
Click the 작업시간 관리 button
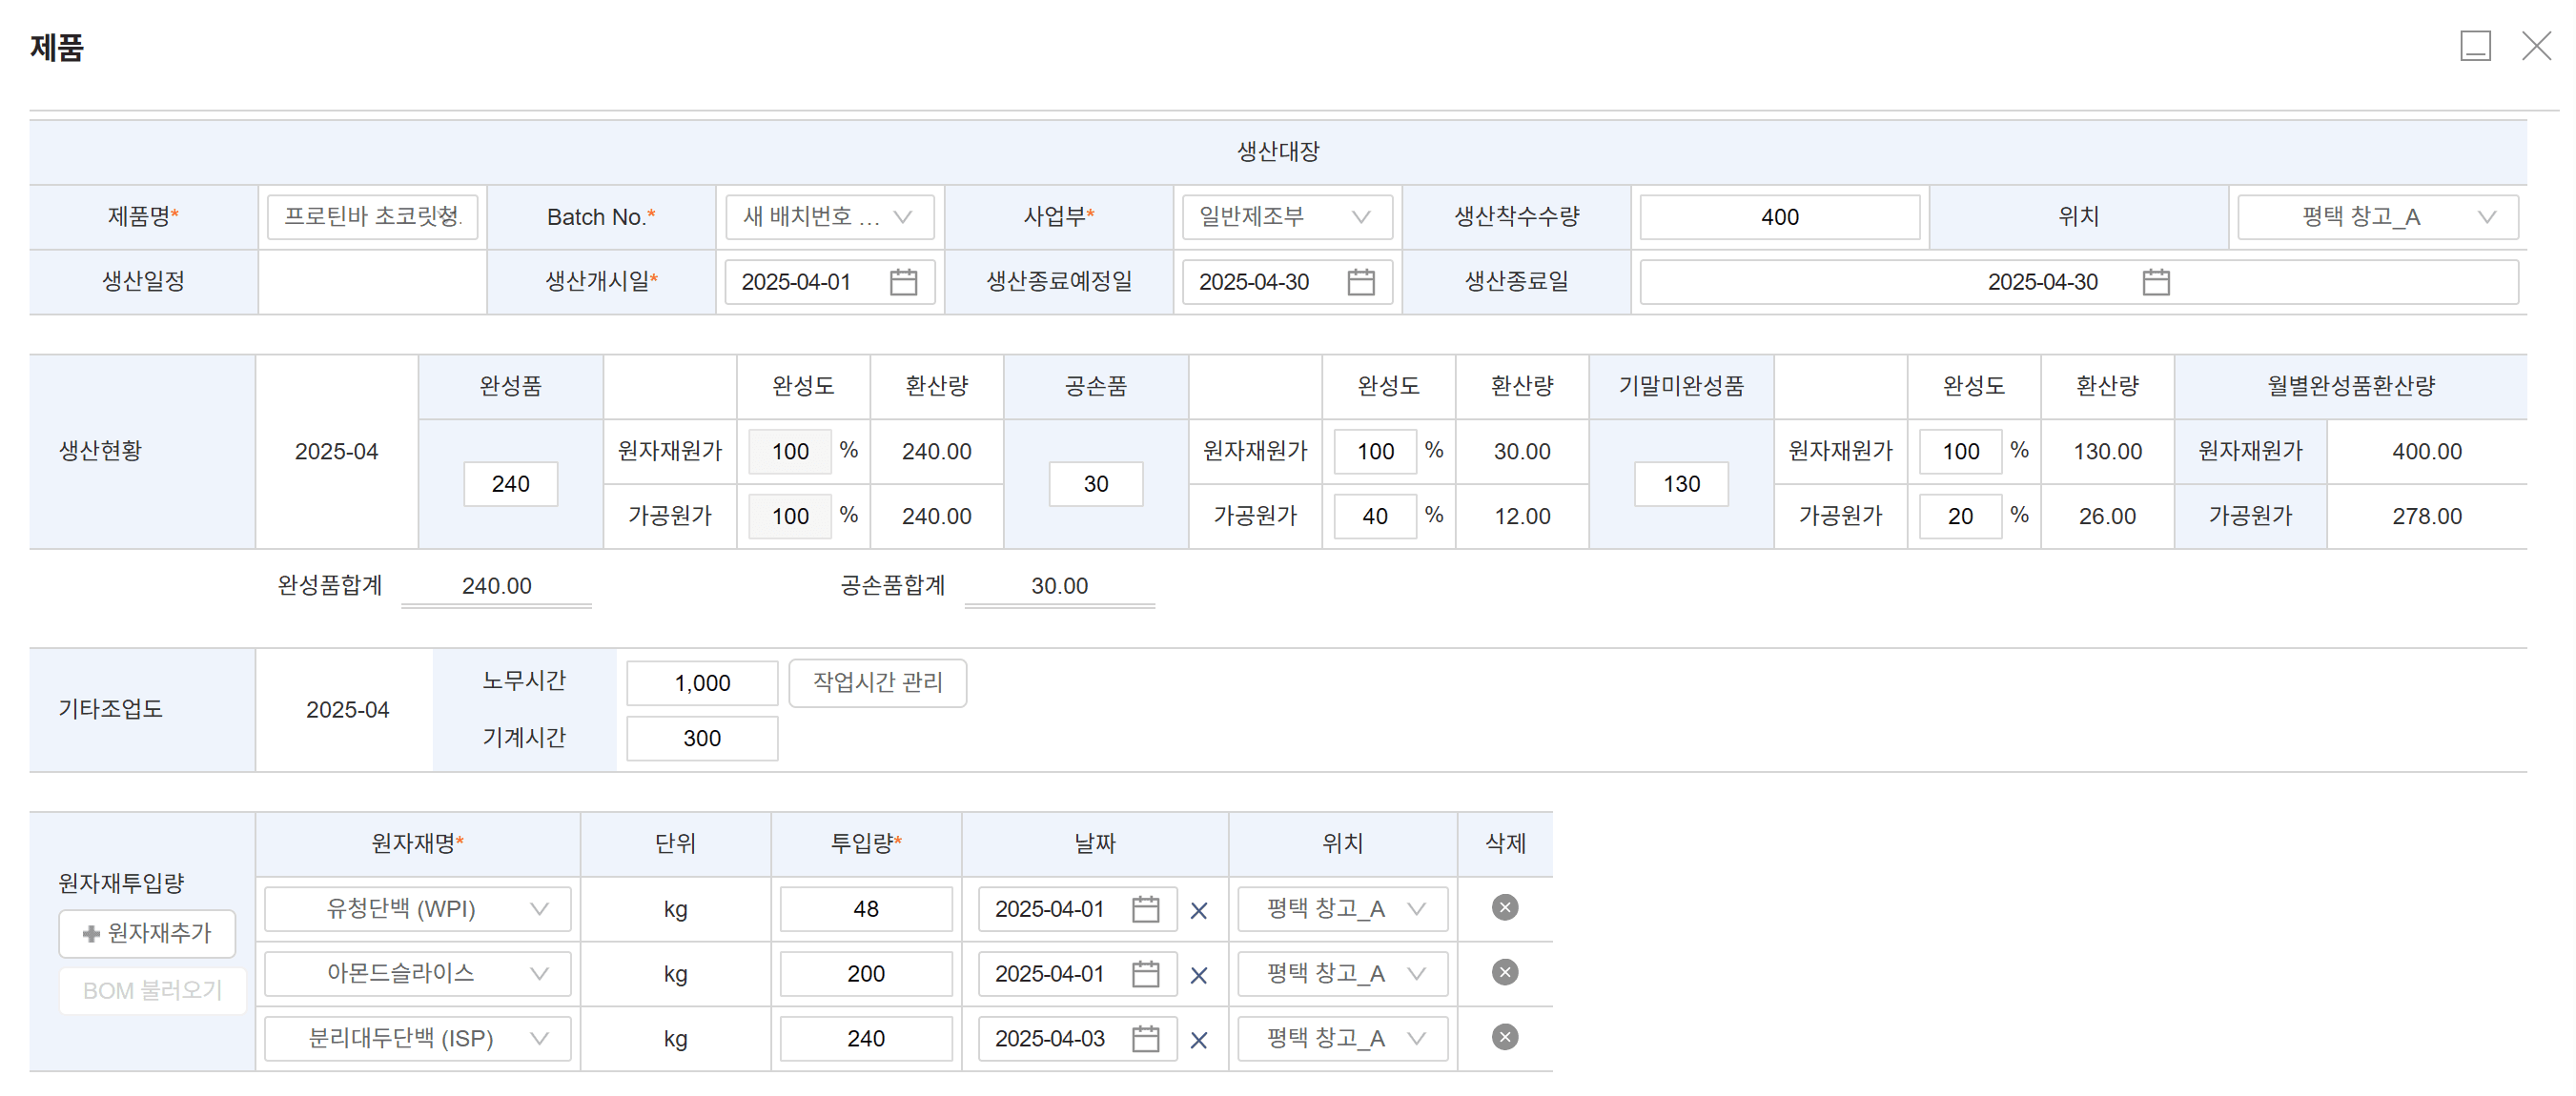(x=877, y=683)
